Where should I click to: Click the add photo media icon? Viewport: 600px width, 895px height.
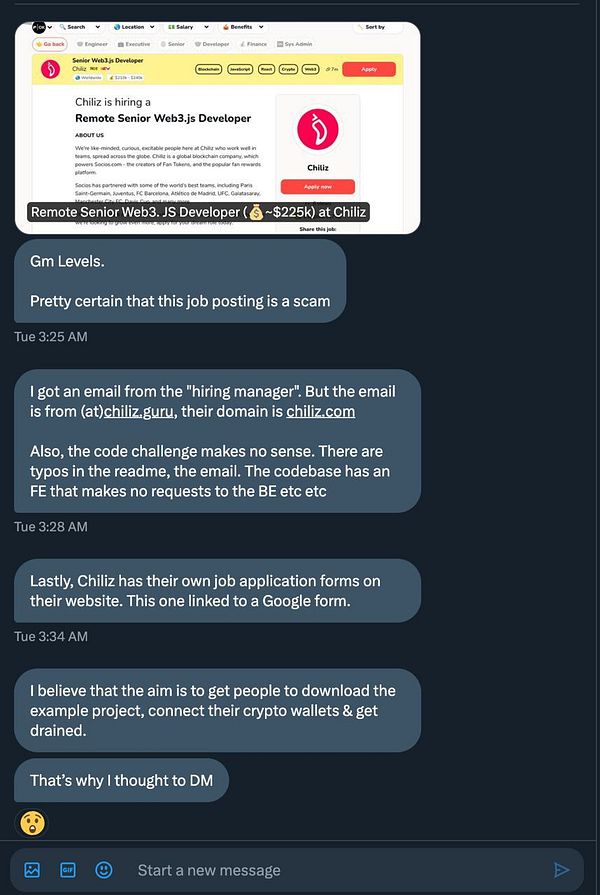(x=32, y=870)
